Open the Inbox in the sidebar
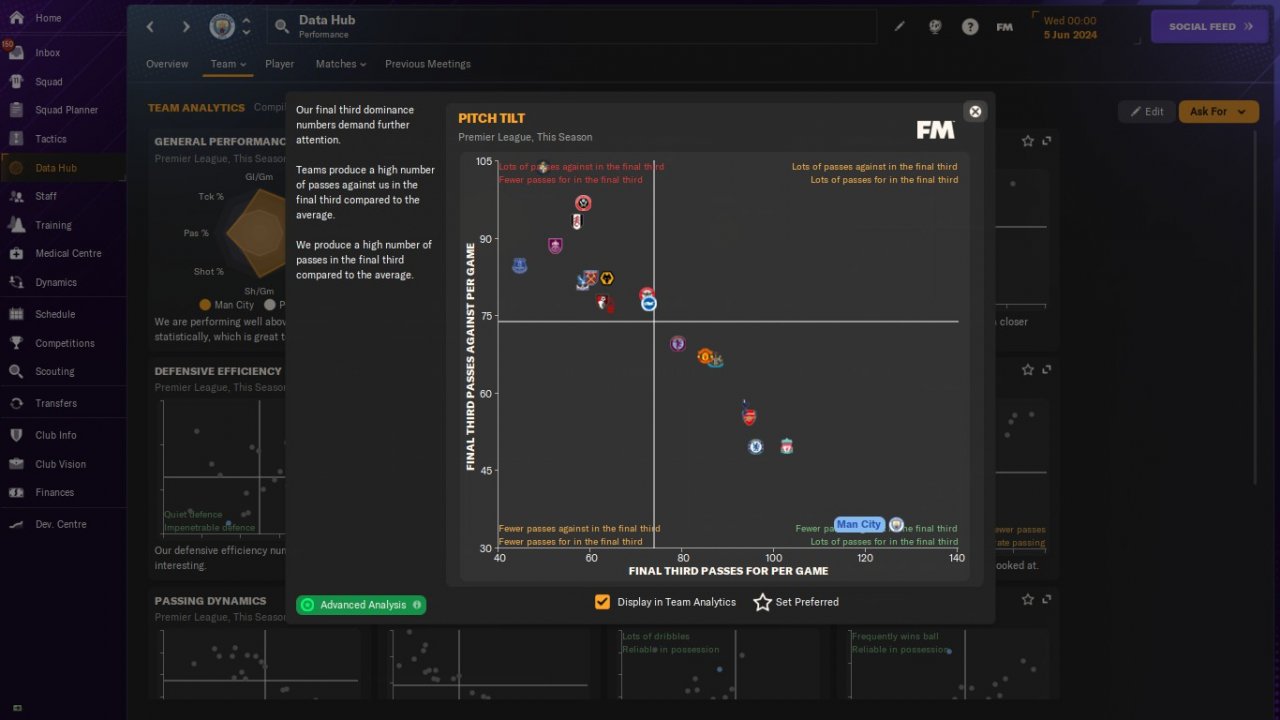 pos(48,53)
